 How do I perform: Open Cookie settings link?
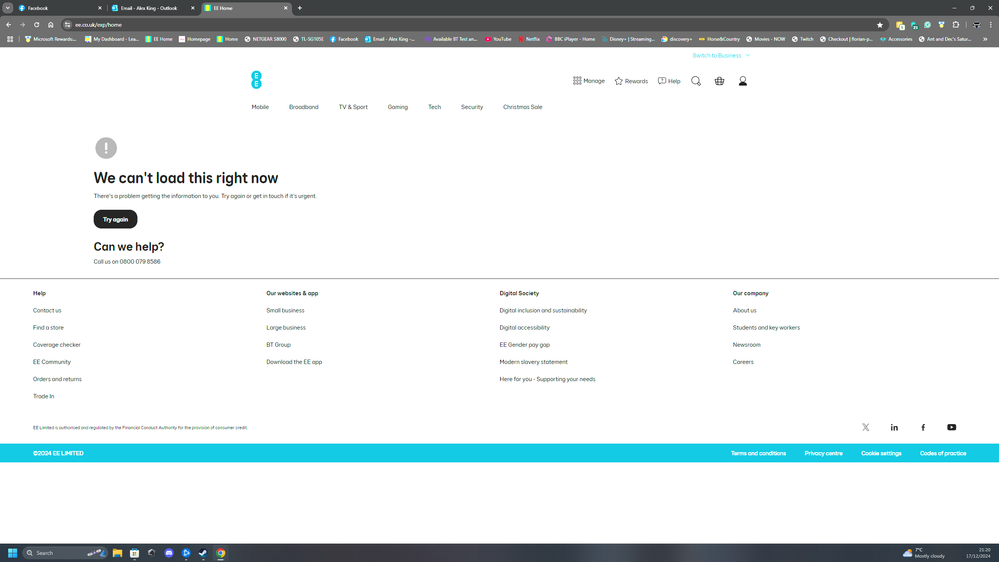[881, 454]
